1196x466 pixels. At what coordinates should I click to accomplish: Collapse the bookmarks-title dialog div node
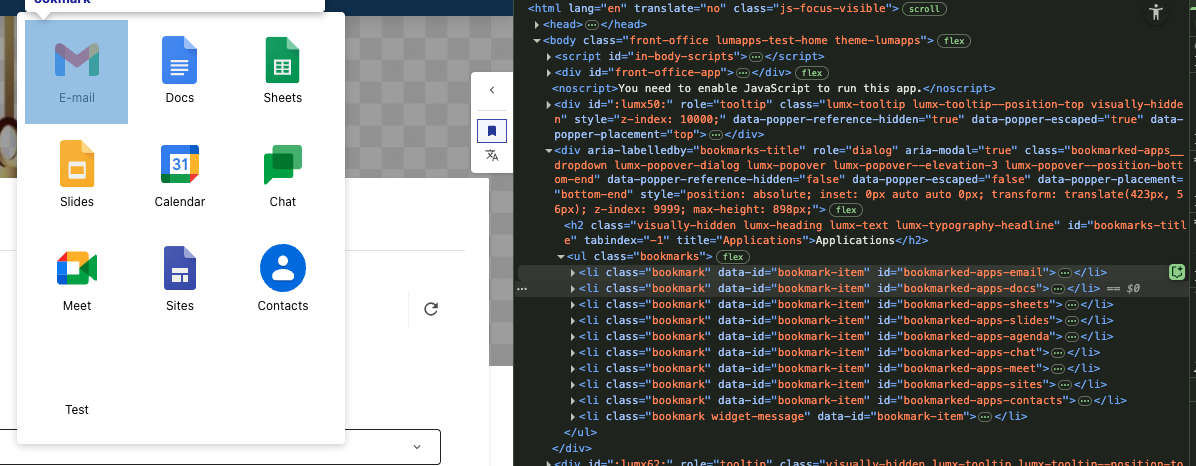pyautogui.click(x=548, y=151)
